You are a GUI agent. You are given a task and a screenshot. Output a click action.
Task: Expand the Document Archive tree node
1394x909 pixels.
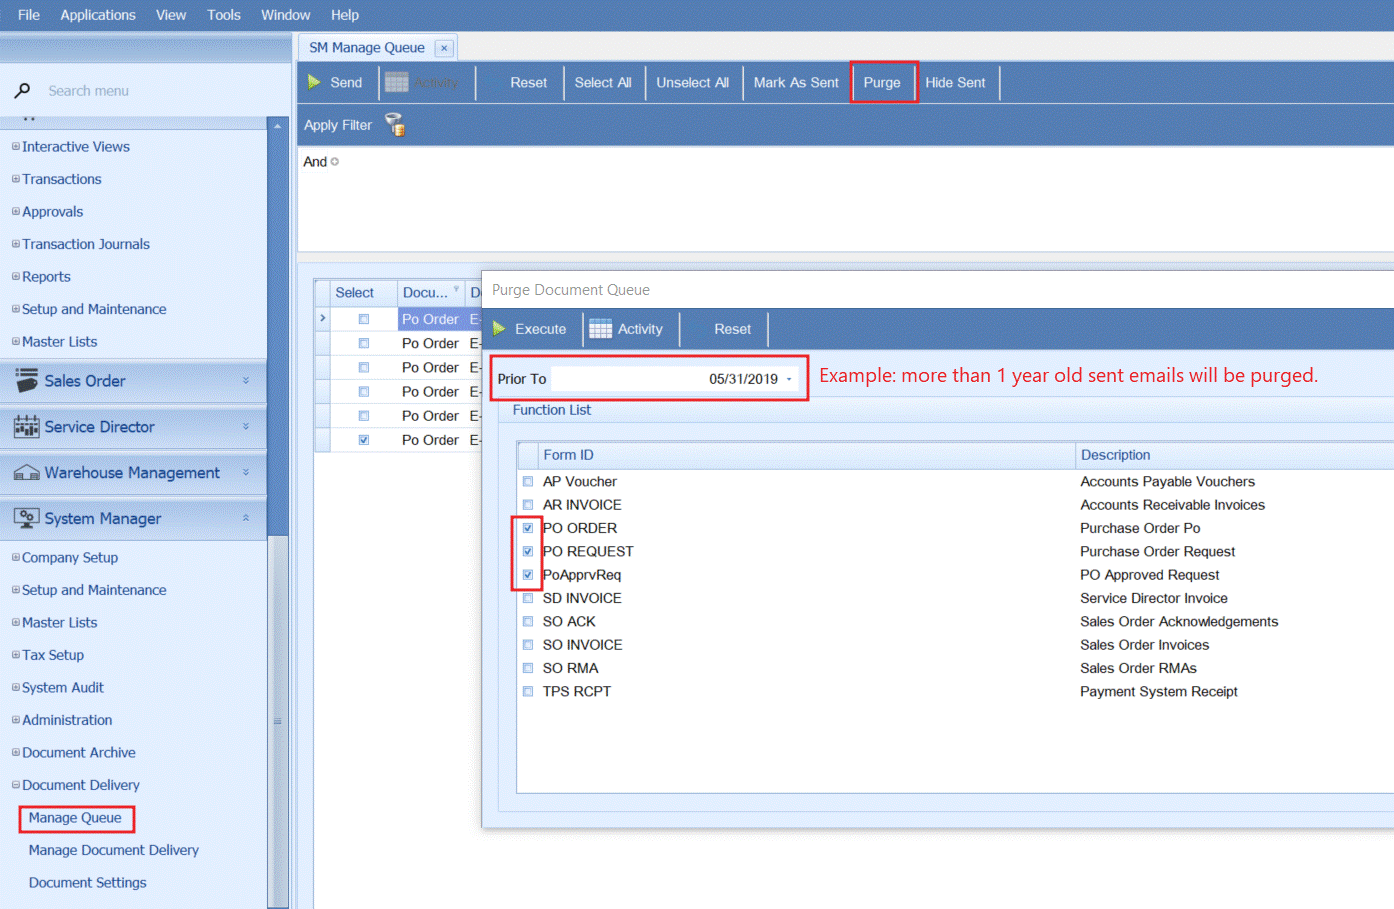point(16,753)
